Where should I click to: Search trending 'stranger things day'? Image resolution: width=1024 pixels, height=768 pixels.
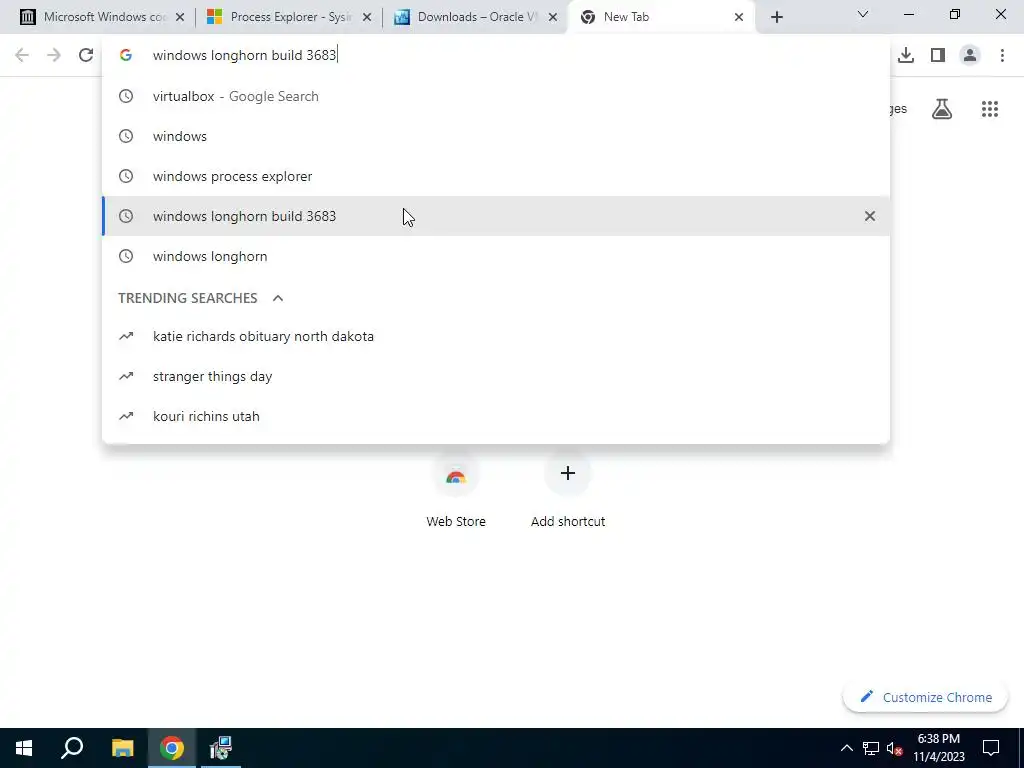point(496,376)
